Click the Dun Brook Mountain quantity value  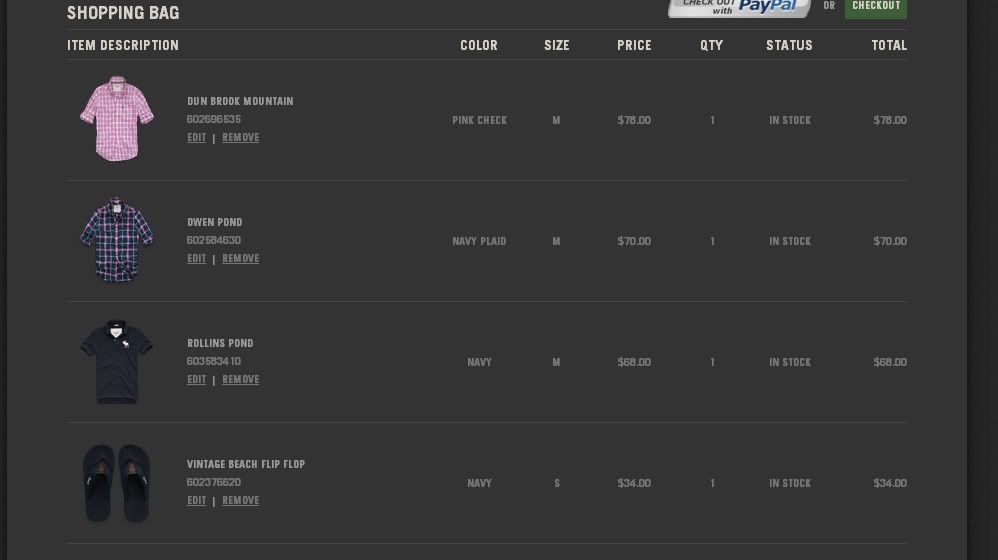712,120
